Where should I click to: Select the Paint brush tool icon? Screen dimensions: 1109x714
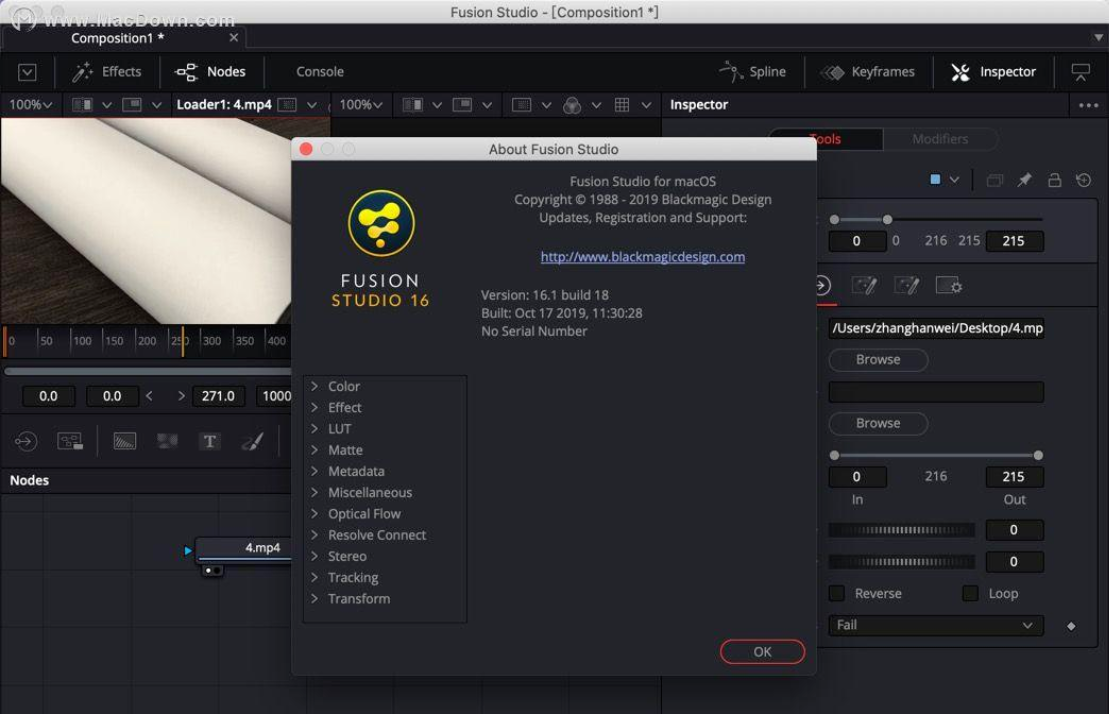click(x=252, y=441)
